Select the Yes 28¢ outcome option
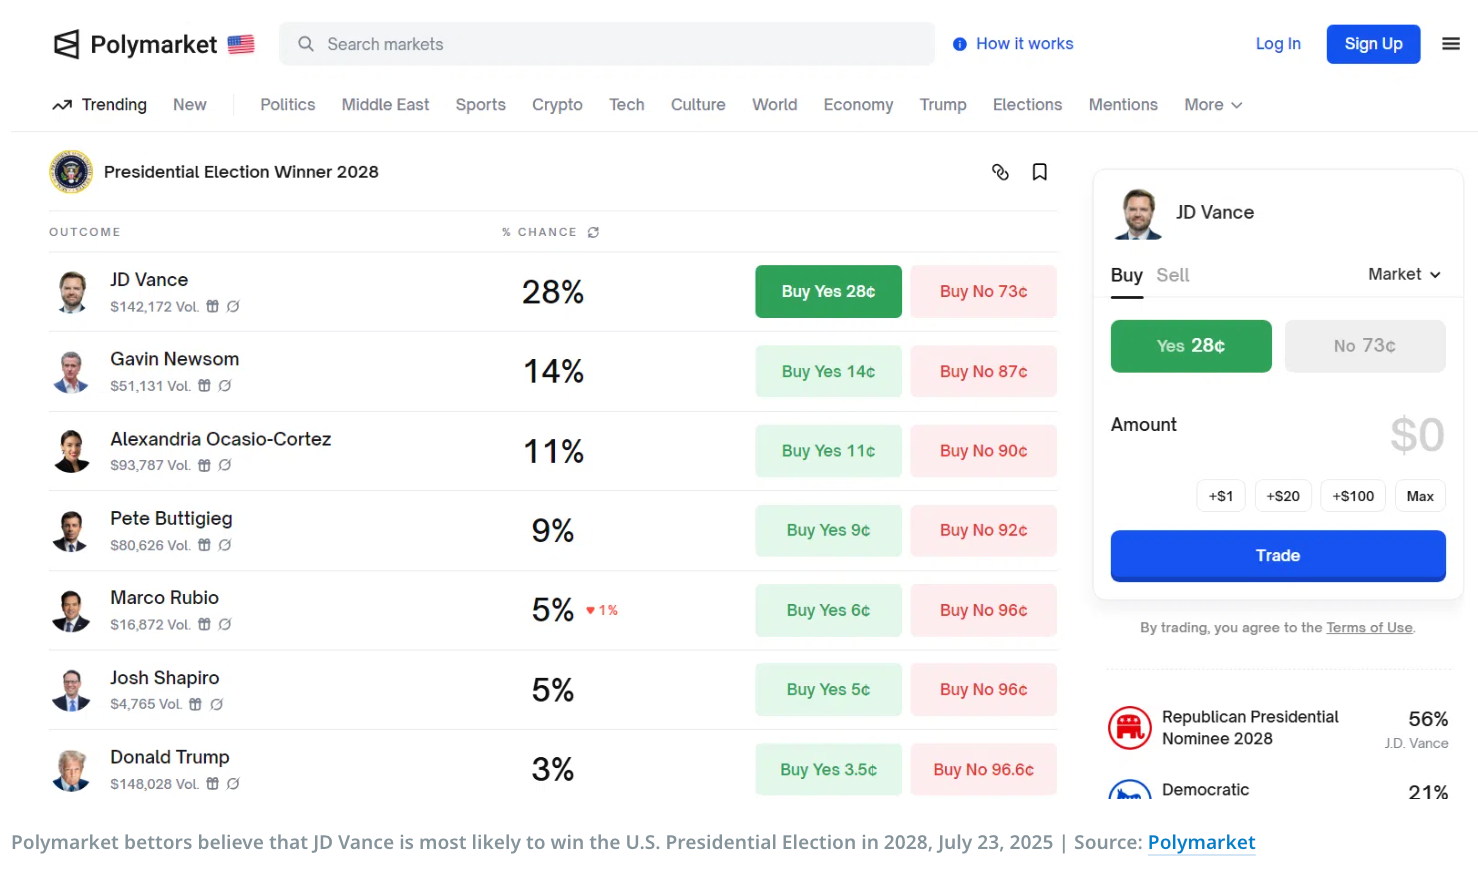This screenshot has width=1478, height=870. click(x=1190, y=346)
